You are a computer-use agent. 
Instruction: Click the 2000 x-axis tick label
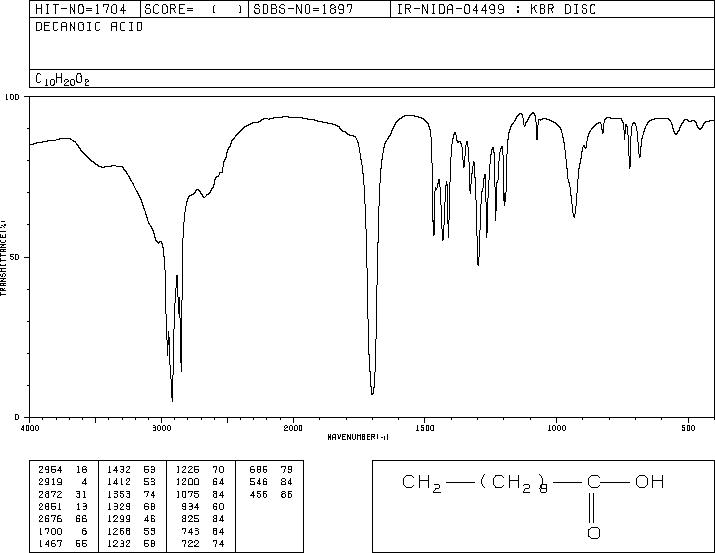[293, 428]
